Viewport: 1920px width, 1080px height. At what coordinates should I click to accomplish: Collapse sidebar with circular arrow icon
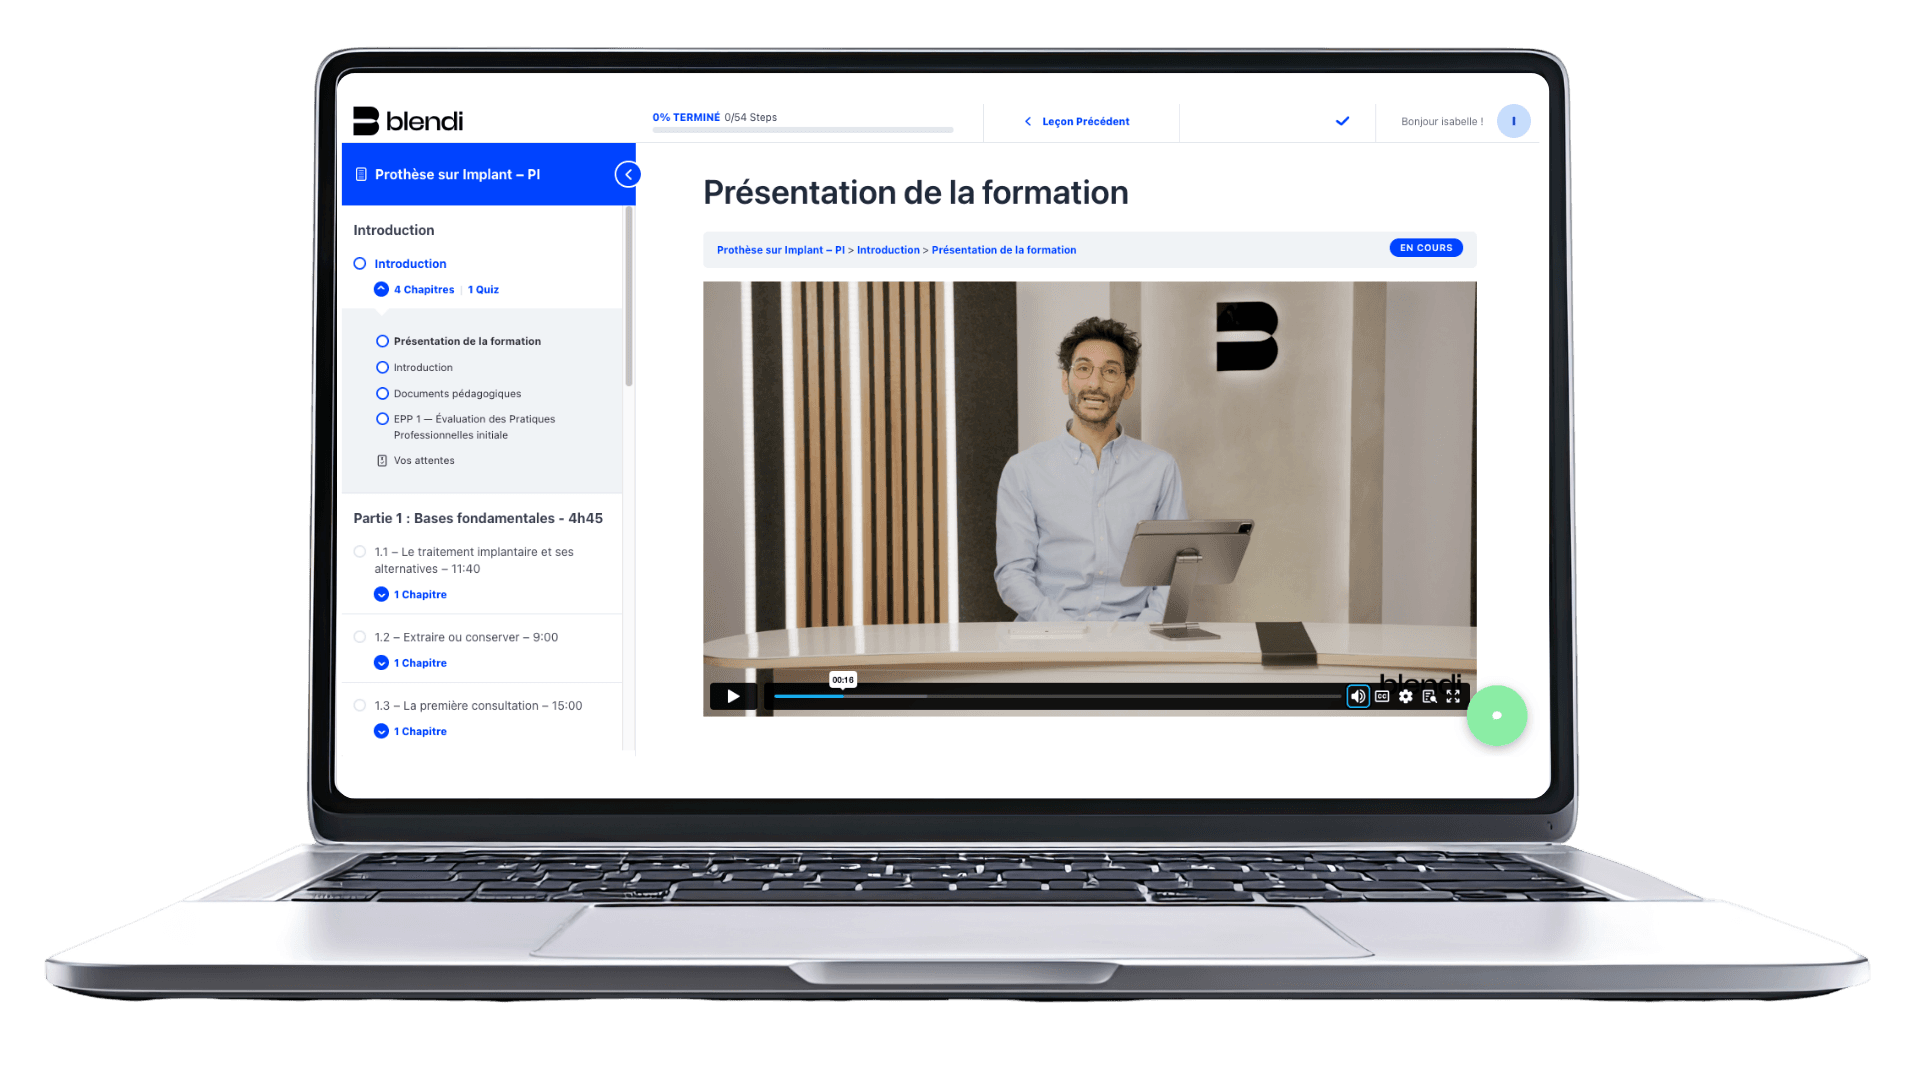click(x=628, y=174)
